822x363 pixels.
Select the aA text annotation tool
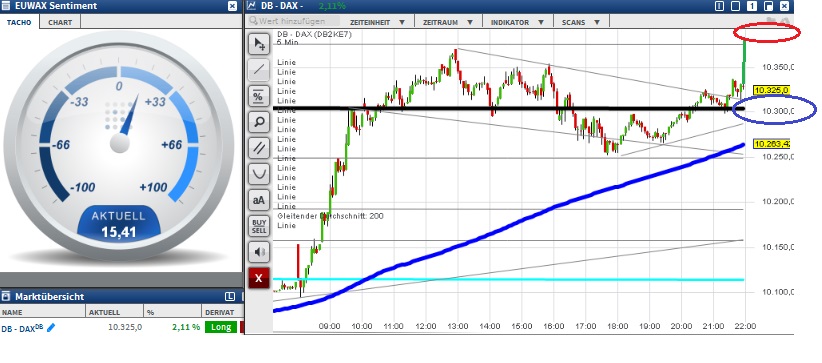(x=259, y=200)
